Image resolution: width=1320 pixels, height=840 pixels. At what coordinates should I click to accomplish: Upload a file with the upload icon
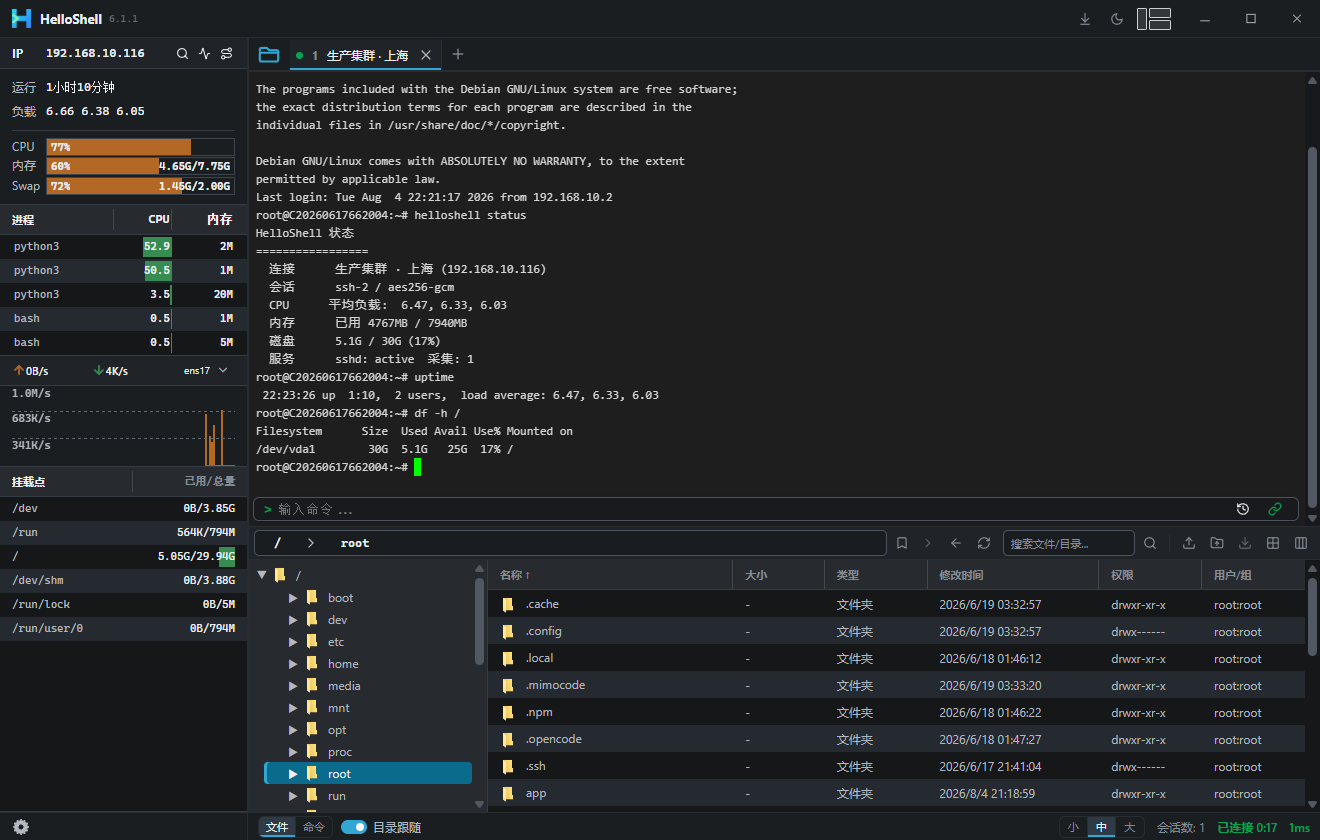point(1189,543)
